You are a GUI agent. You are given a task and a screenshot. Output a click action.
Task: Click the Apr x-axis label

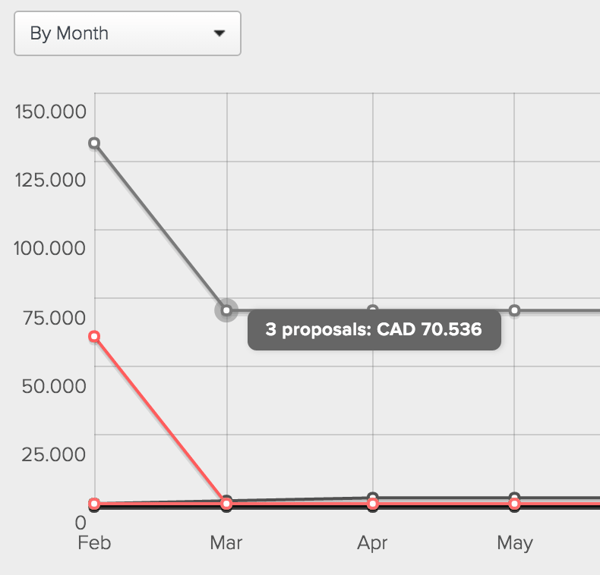click(372, 543)
